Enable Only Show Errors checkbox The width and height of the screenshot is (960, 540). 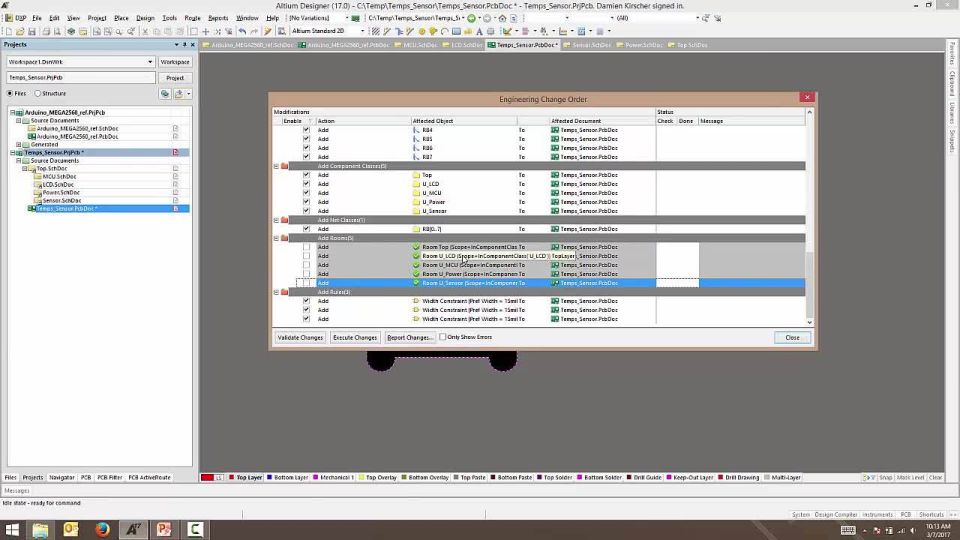click(x=442, y=337)
